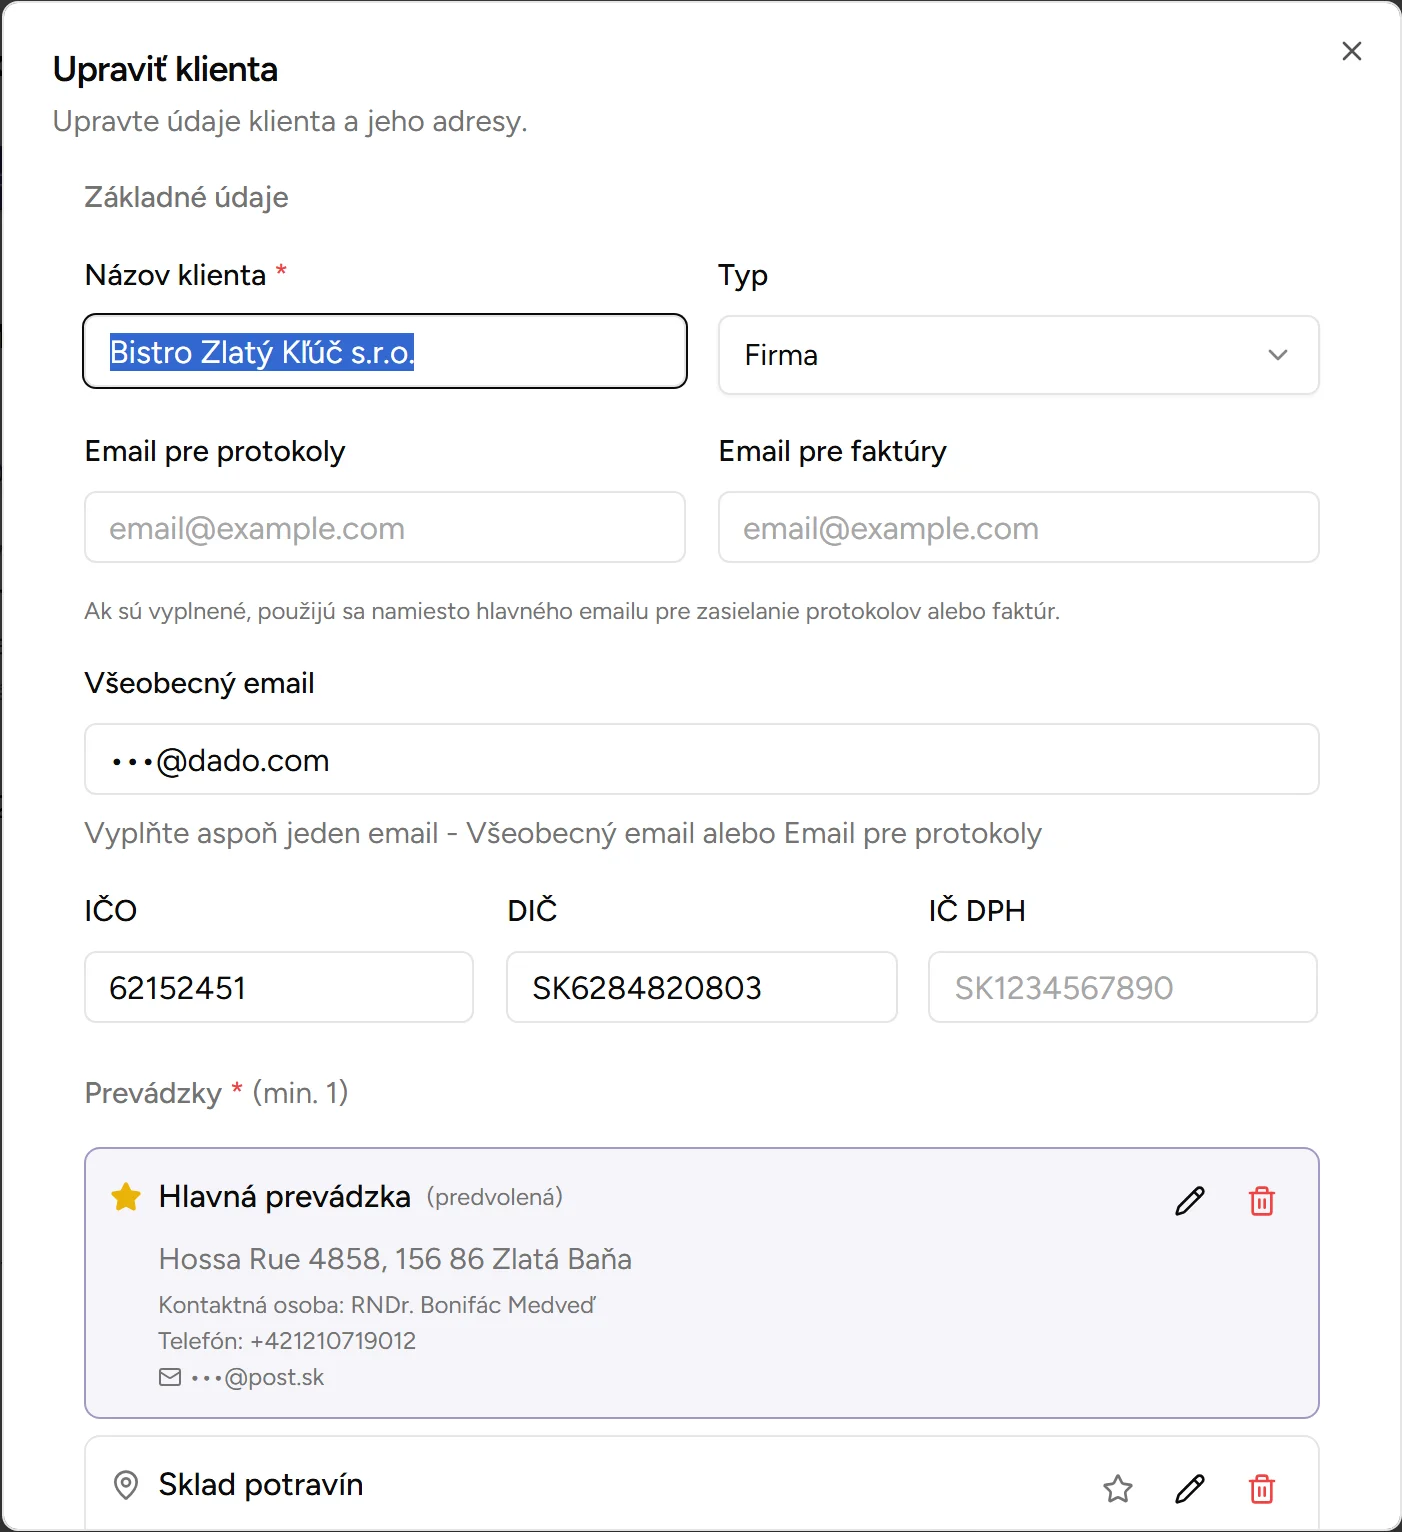Edit the Sklad potravín location
This screenshot has width=1402, height=1532.
(1189, 1489)
